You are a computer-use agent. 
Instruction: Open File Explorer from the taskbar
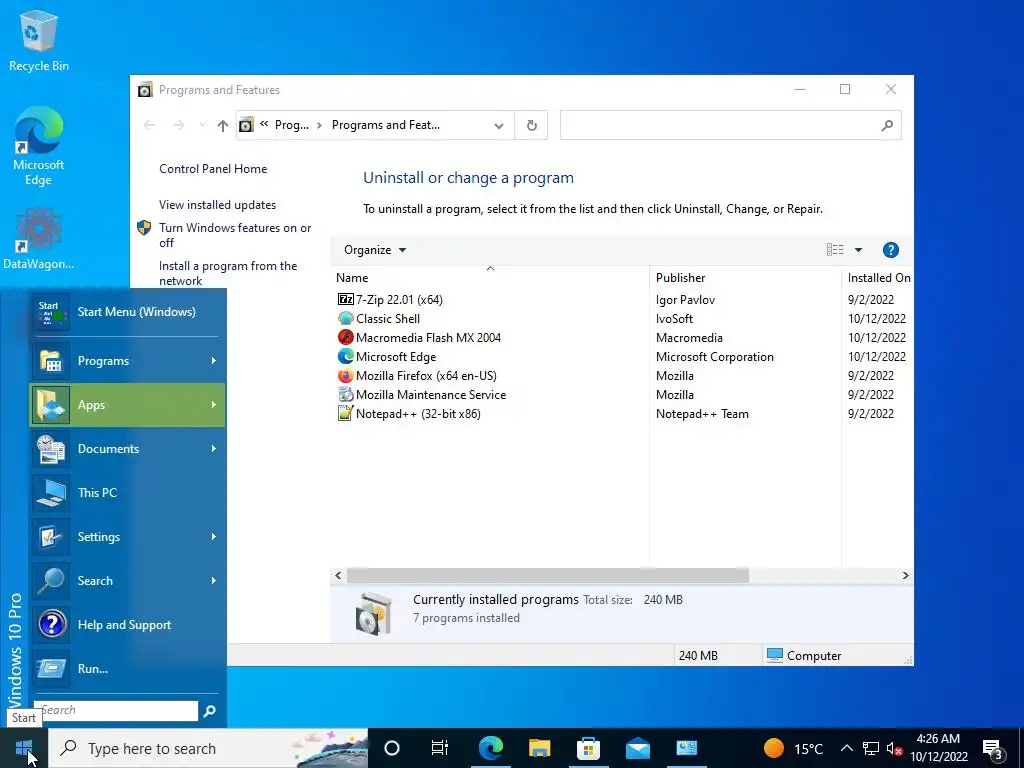coord(539,748)
